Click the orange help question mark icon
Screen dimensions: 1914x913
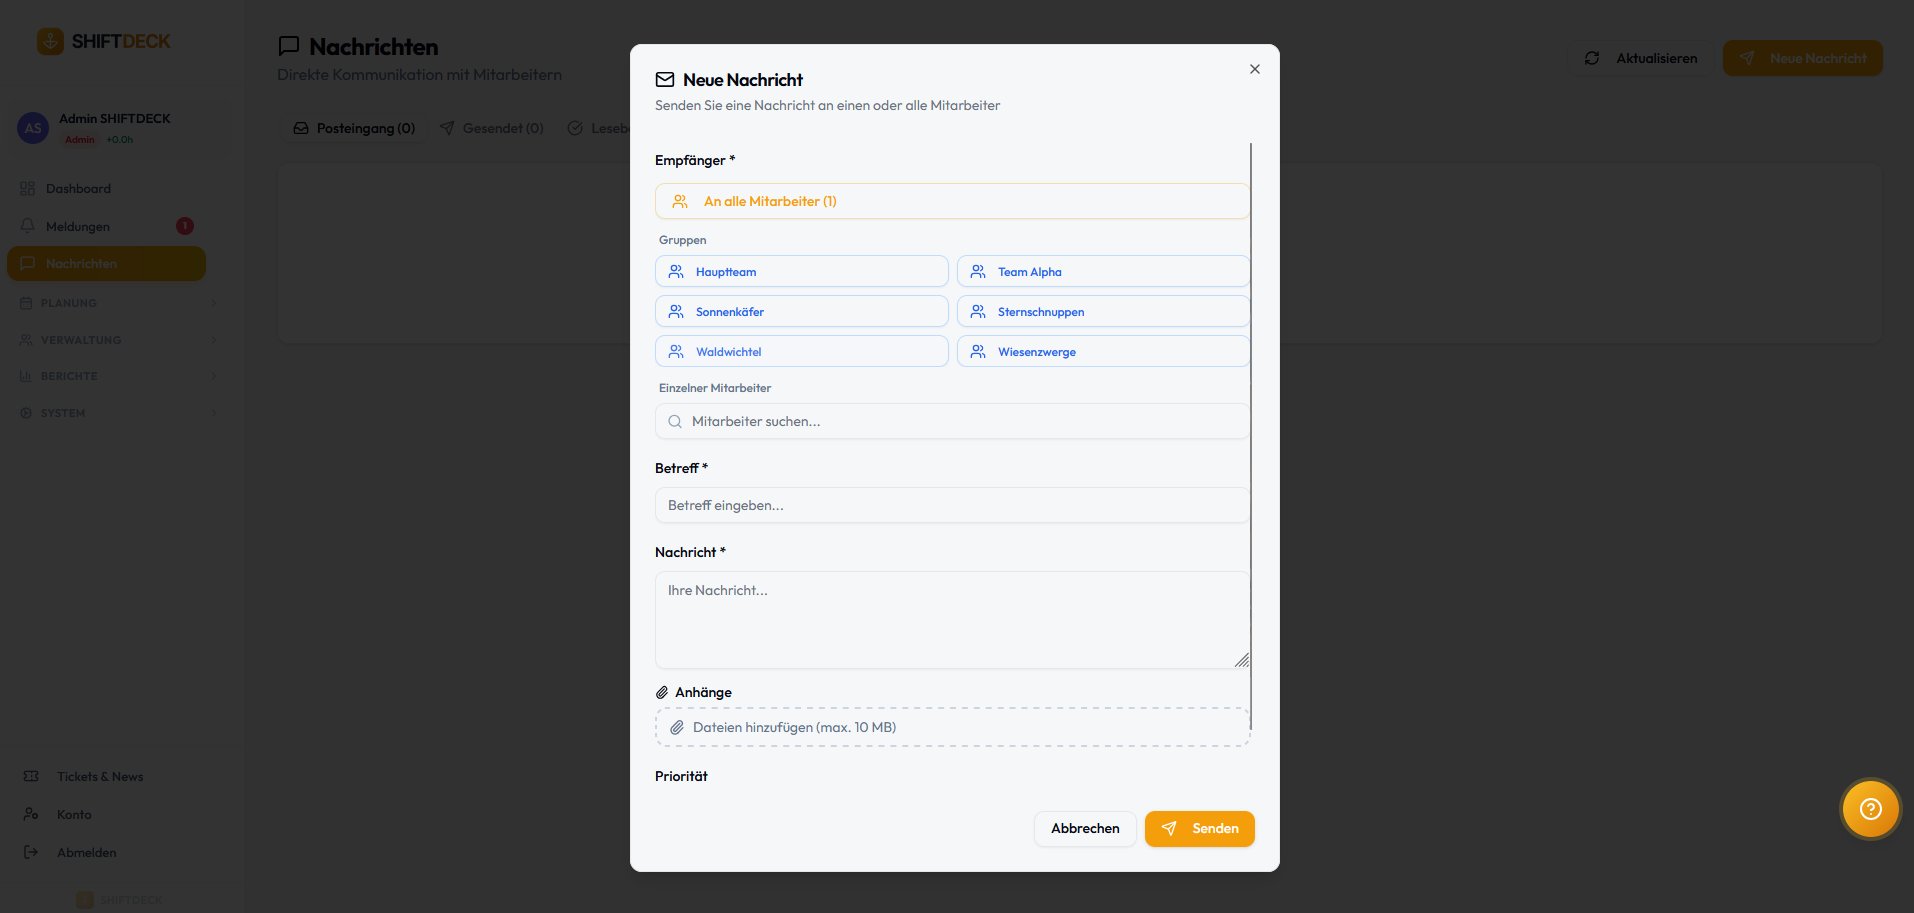1870,809
